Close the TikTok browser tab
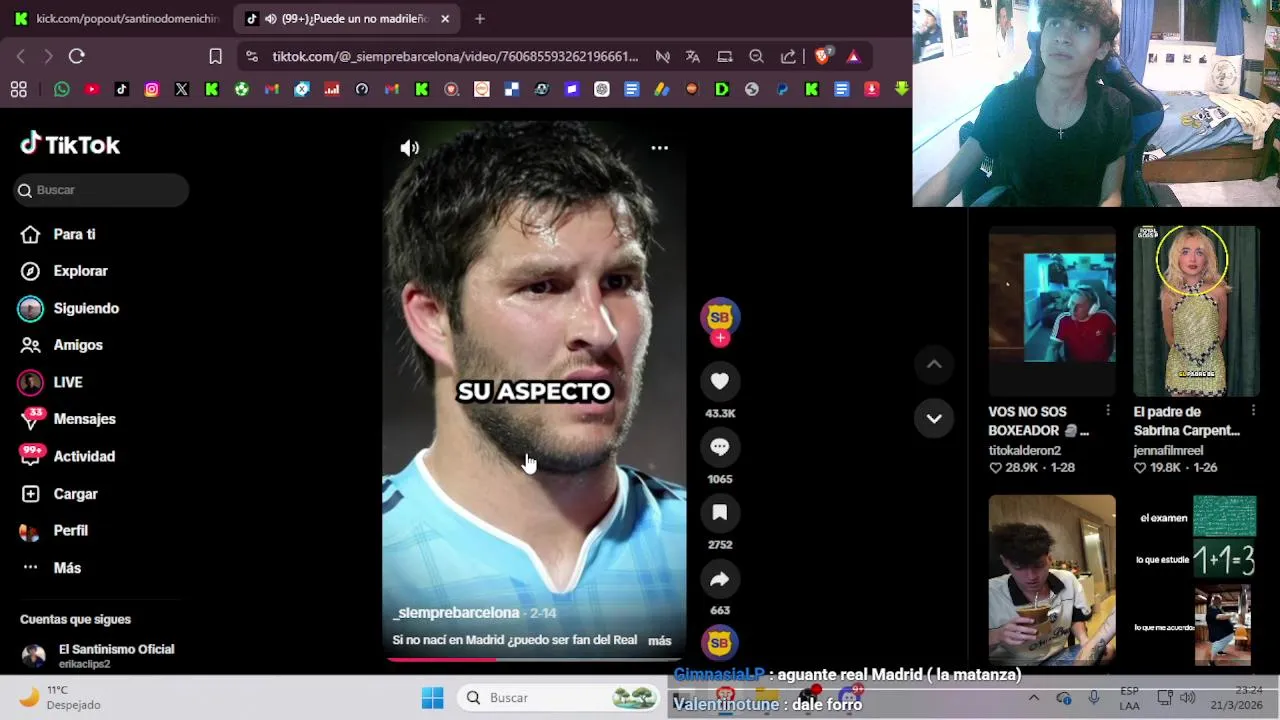1280x720 pixels. click(x=445, y=19)
